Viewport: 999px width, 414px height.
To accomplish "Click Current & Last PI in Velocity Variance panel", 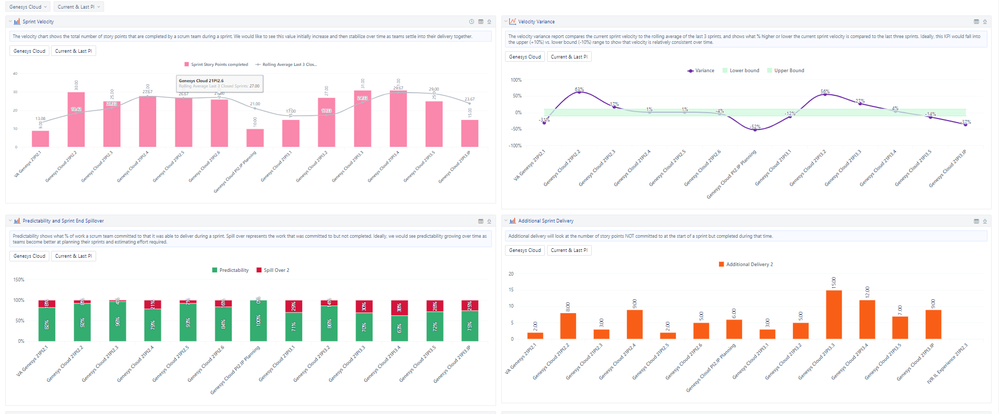I will 570,57.
